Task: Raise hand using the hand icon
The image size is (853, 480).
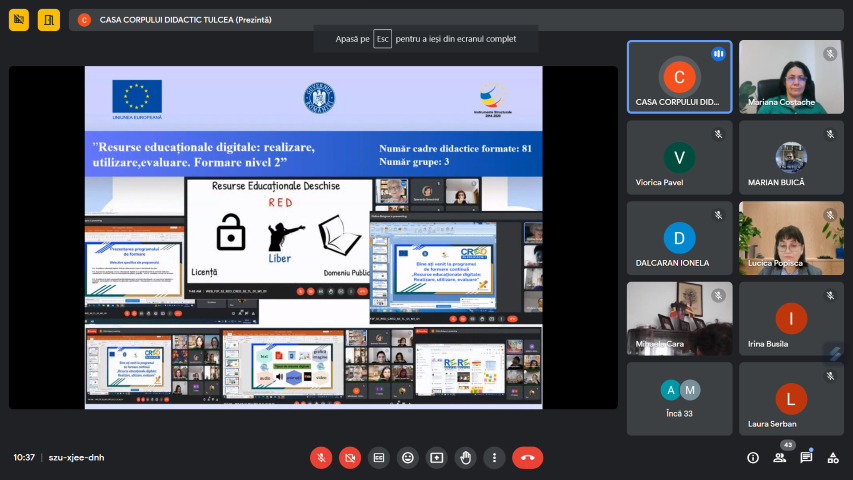Action: (x=465, y=457)
